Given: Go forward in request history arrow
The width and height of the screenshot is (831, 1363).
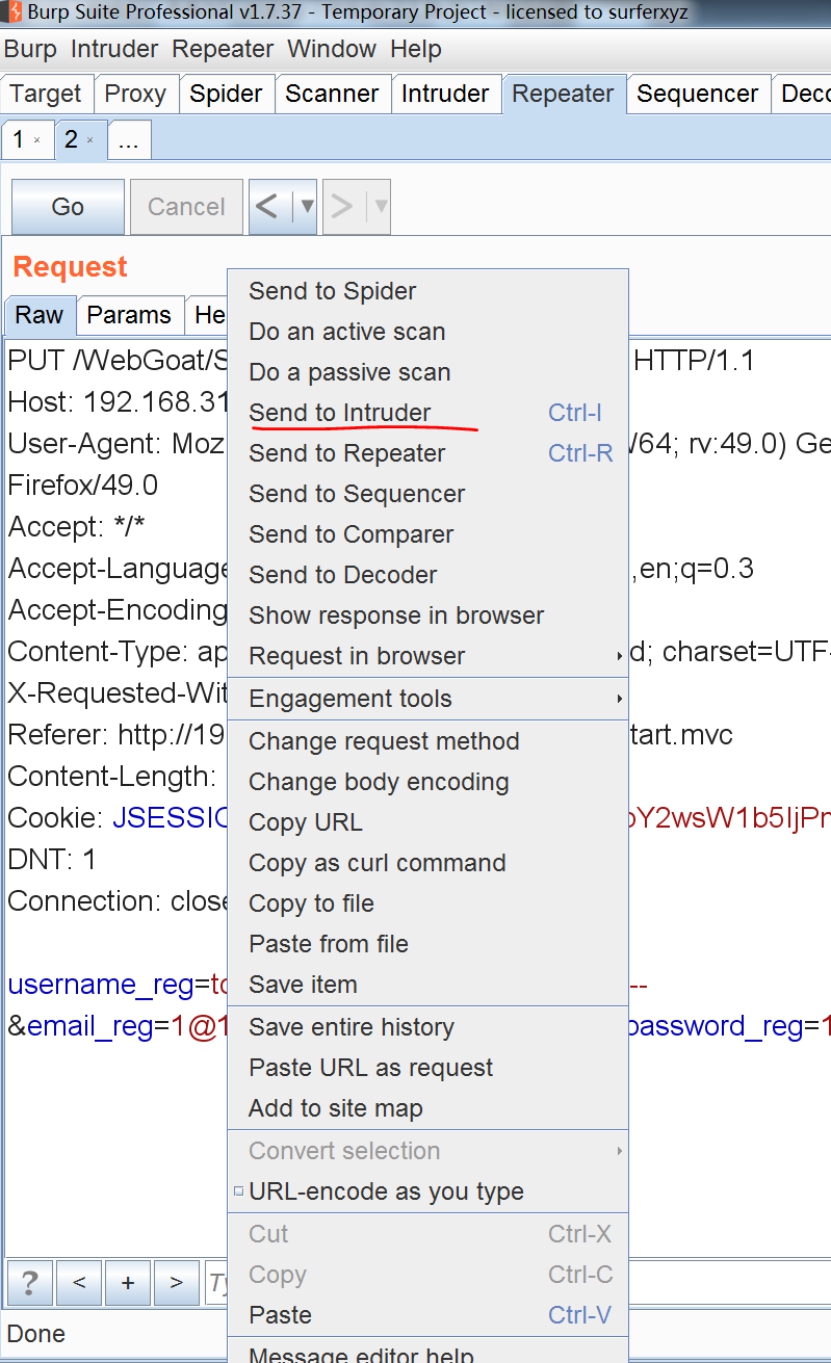Looking at the screenshot, I should click(342, 207).
